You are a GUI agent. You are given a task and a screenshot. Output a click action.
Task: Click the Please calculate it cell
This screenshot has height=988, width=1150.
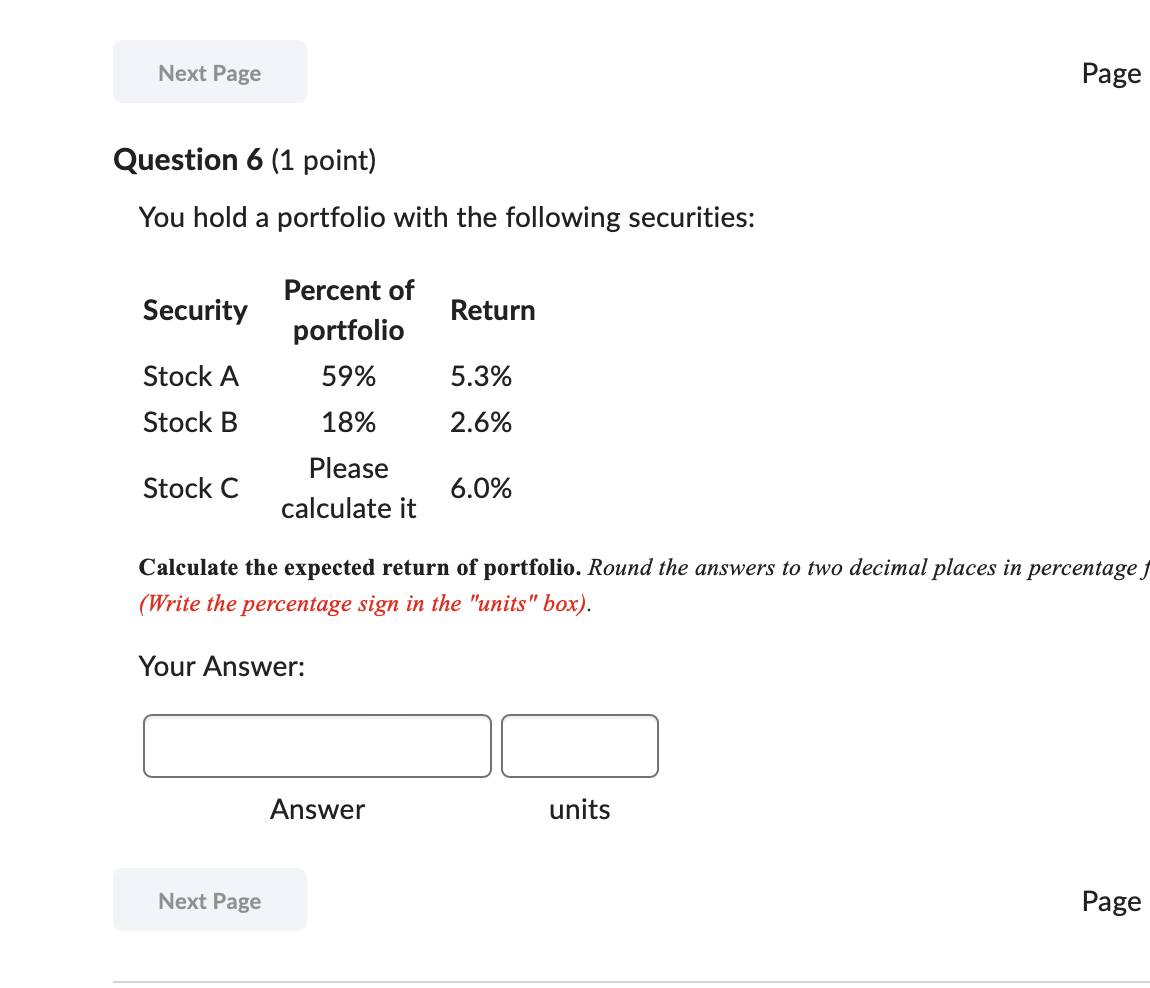click(x=348, y=488)
